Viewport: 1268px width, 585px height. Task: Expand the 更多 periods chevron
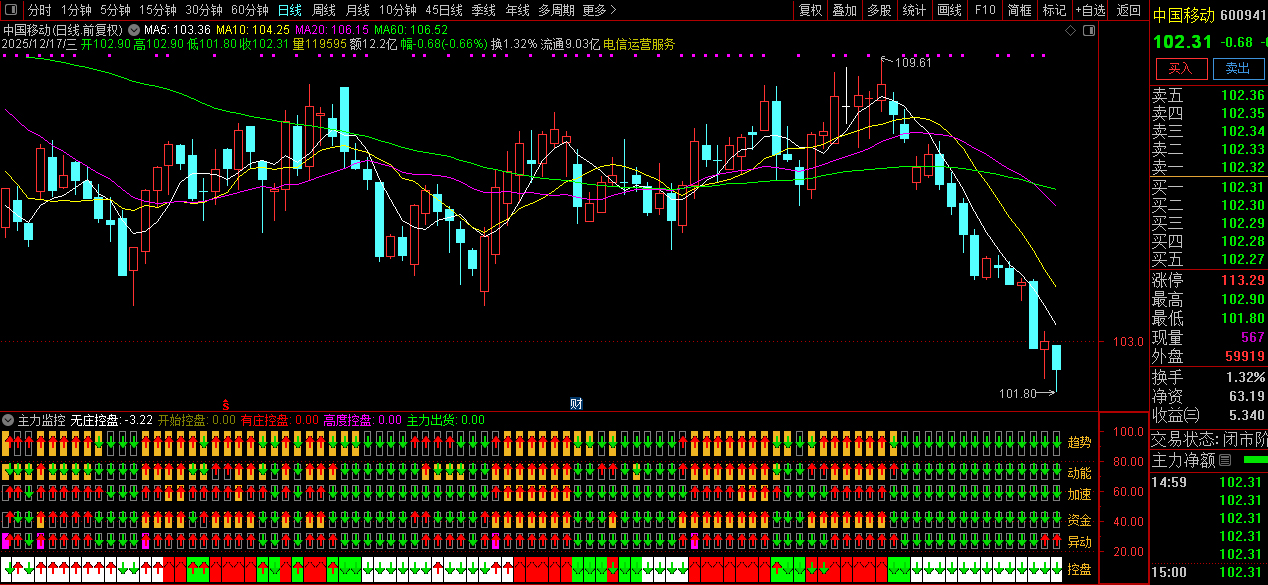pos(614,10)
